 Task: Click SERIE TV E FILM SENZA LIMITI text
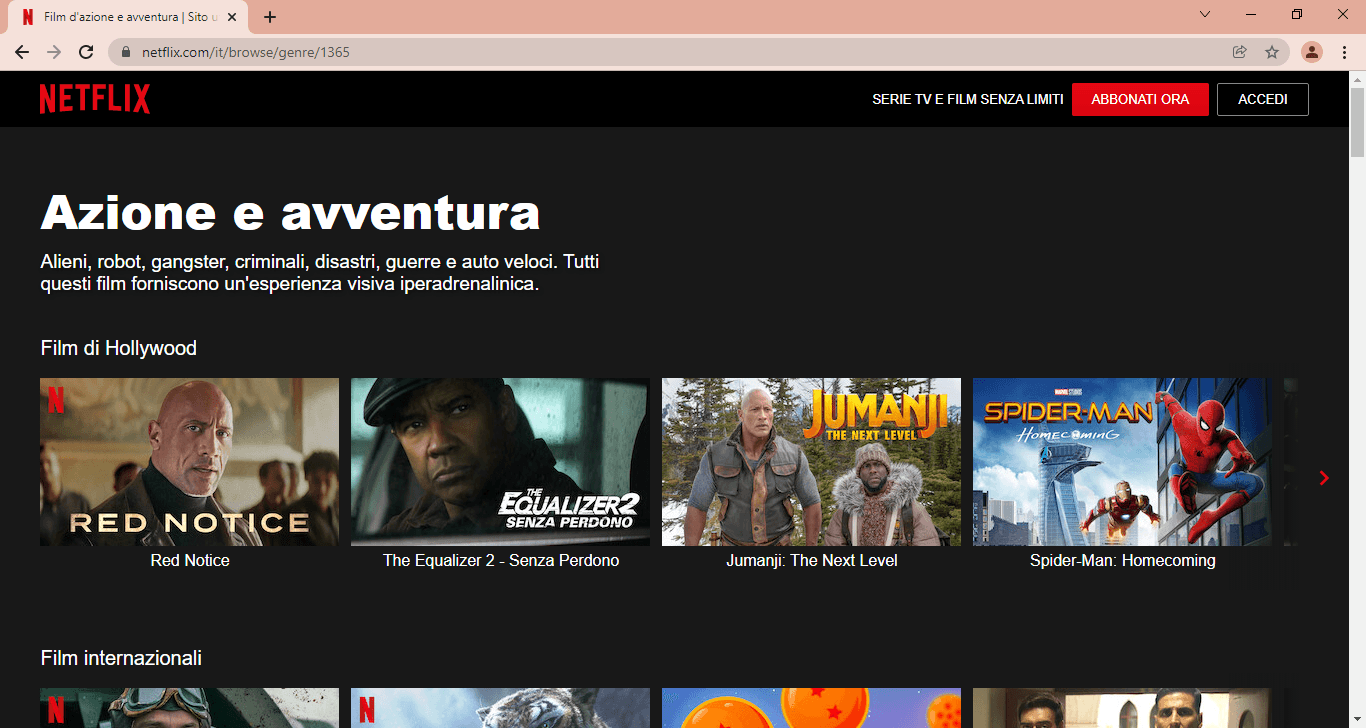coord(968,99)
